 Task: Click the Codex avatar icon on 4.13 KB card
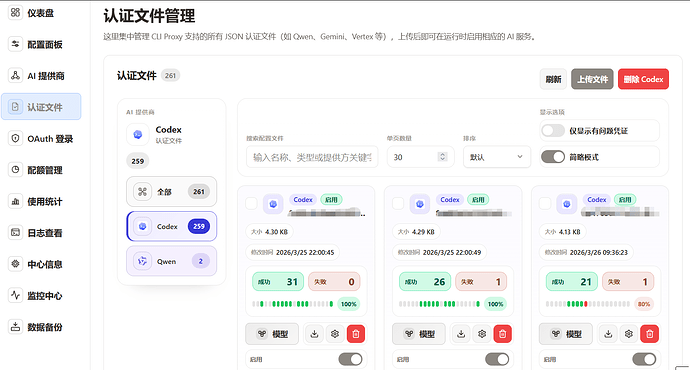click(x=567, y=204)
